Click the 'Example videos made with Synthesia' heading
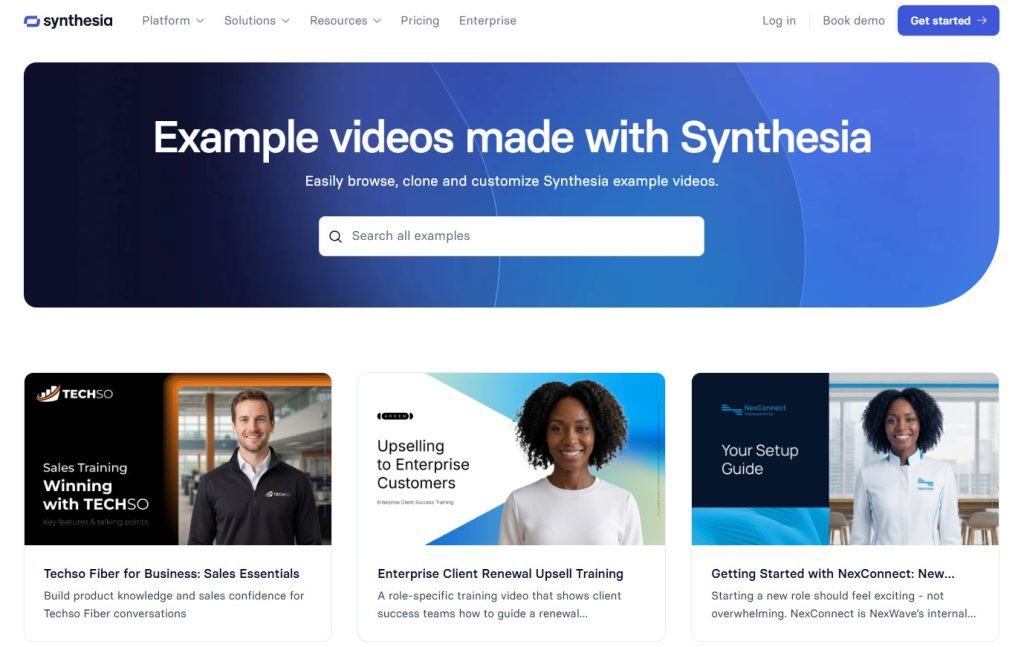Image resolution: width=1024 pixels, height=647 pixels. [512, 138]
